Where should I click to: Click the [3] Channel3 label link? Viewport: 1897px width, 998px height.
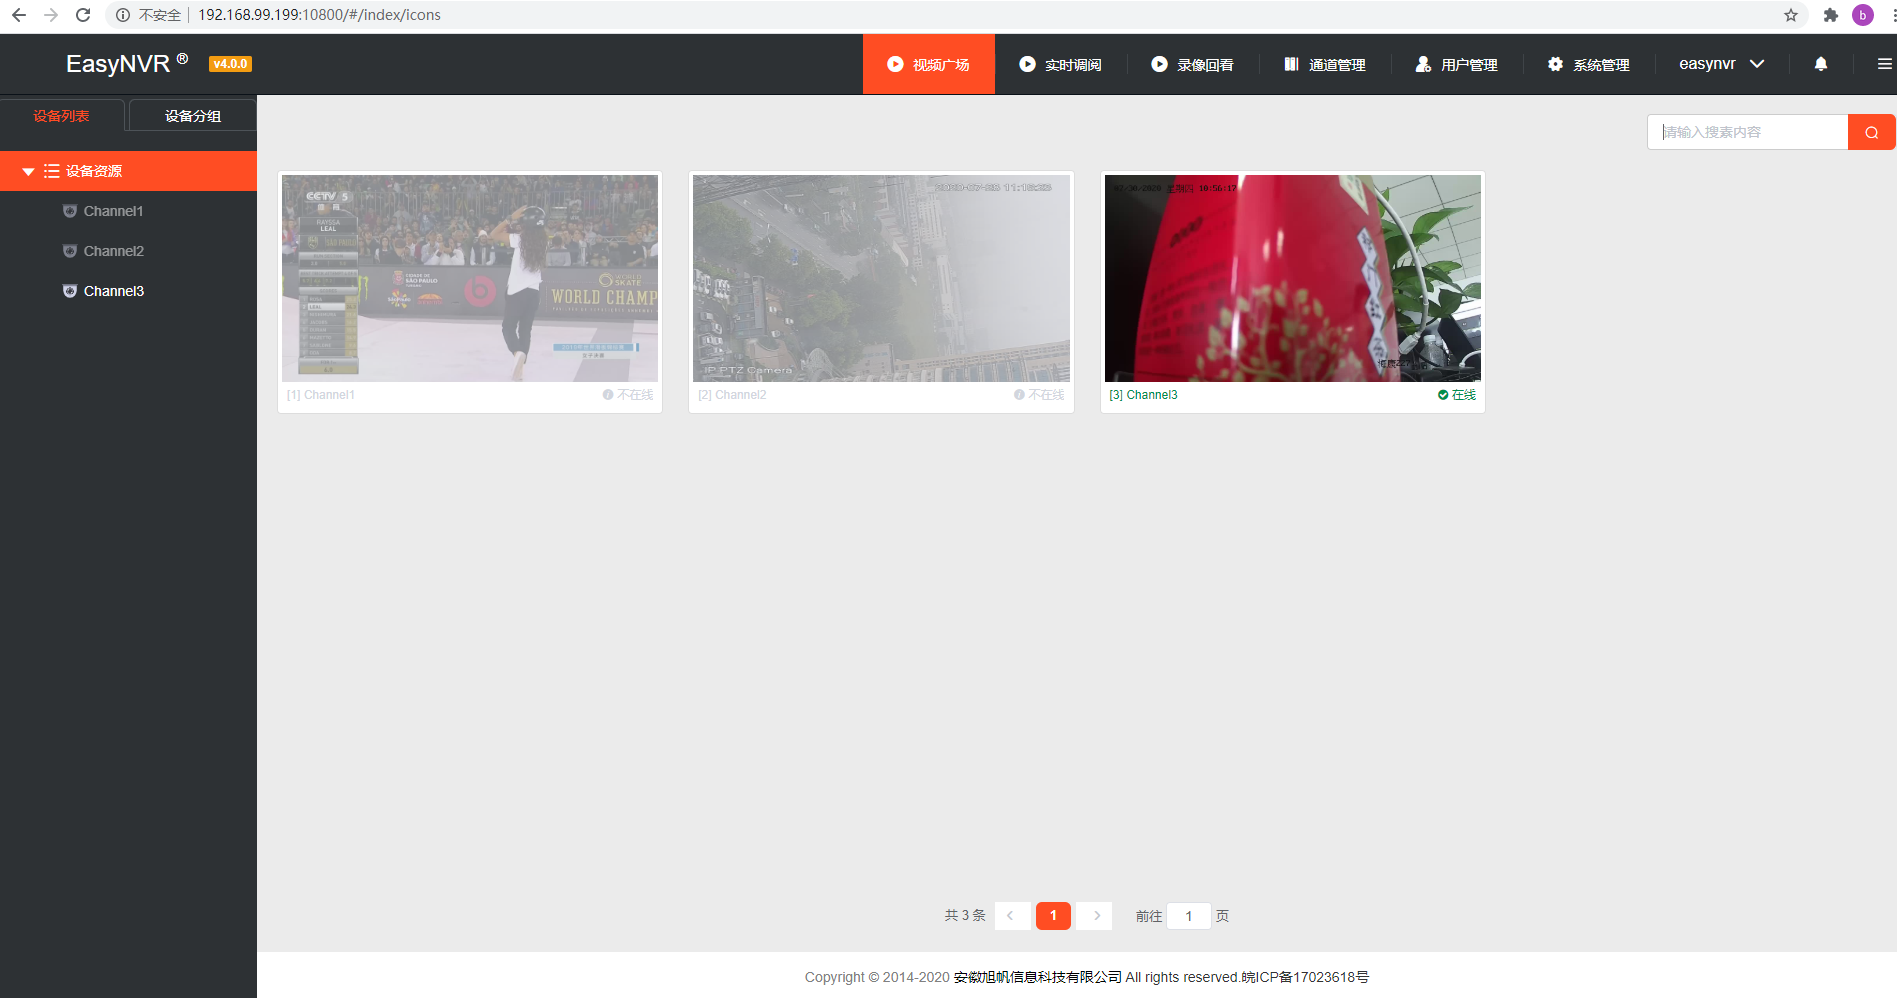[1143, 395]
